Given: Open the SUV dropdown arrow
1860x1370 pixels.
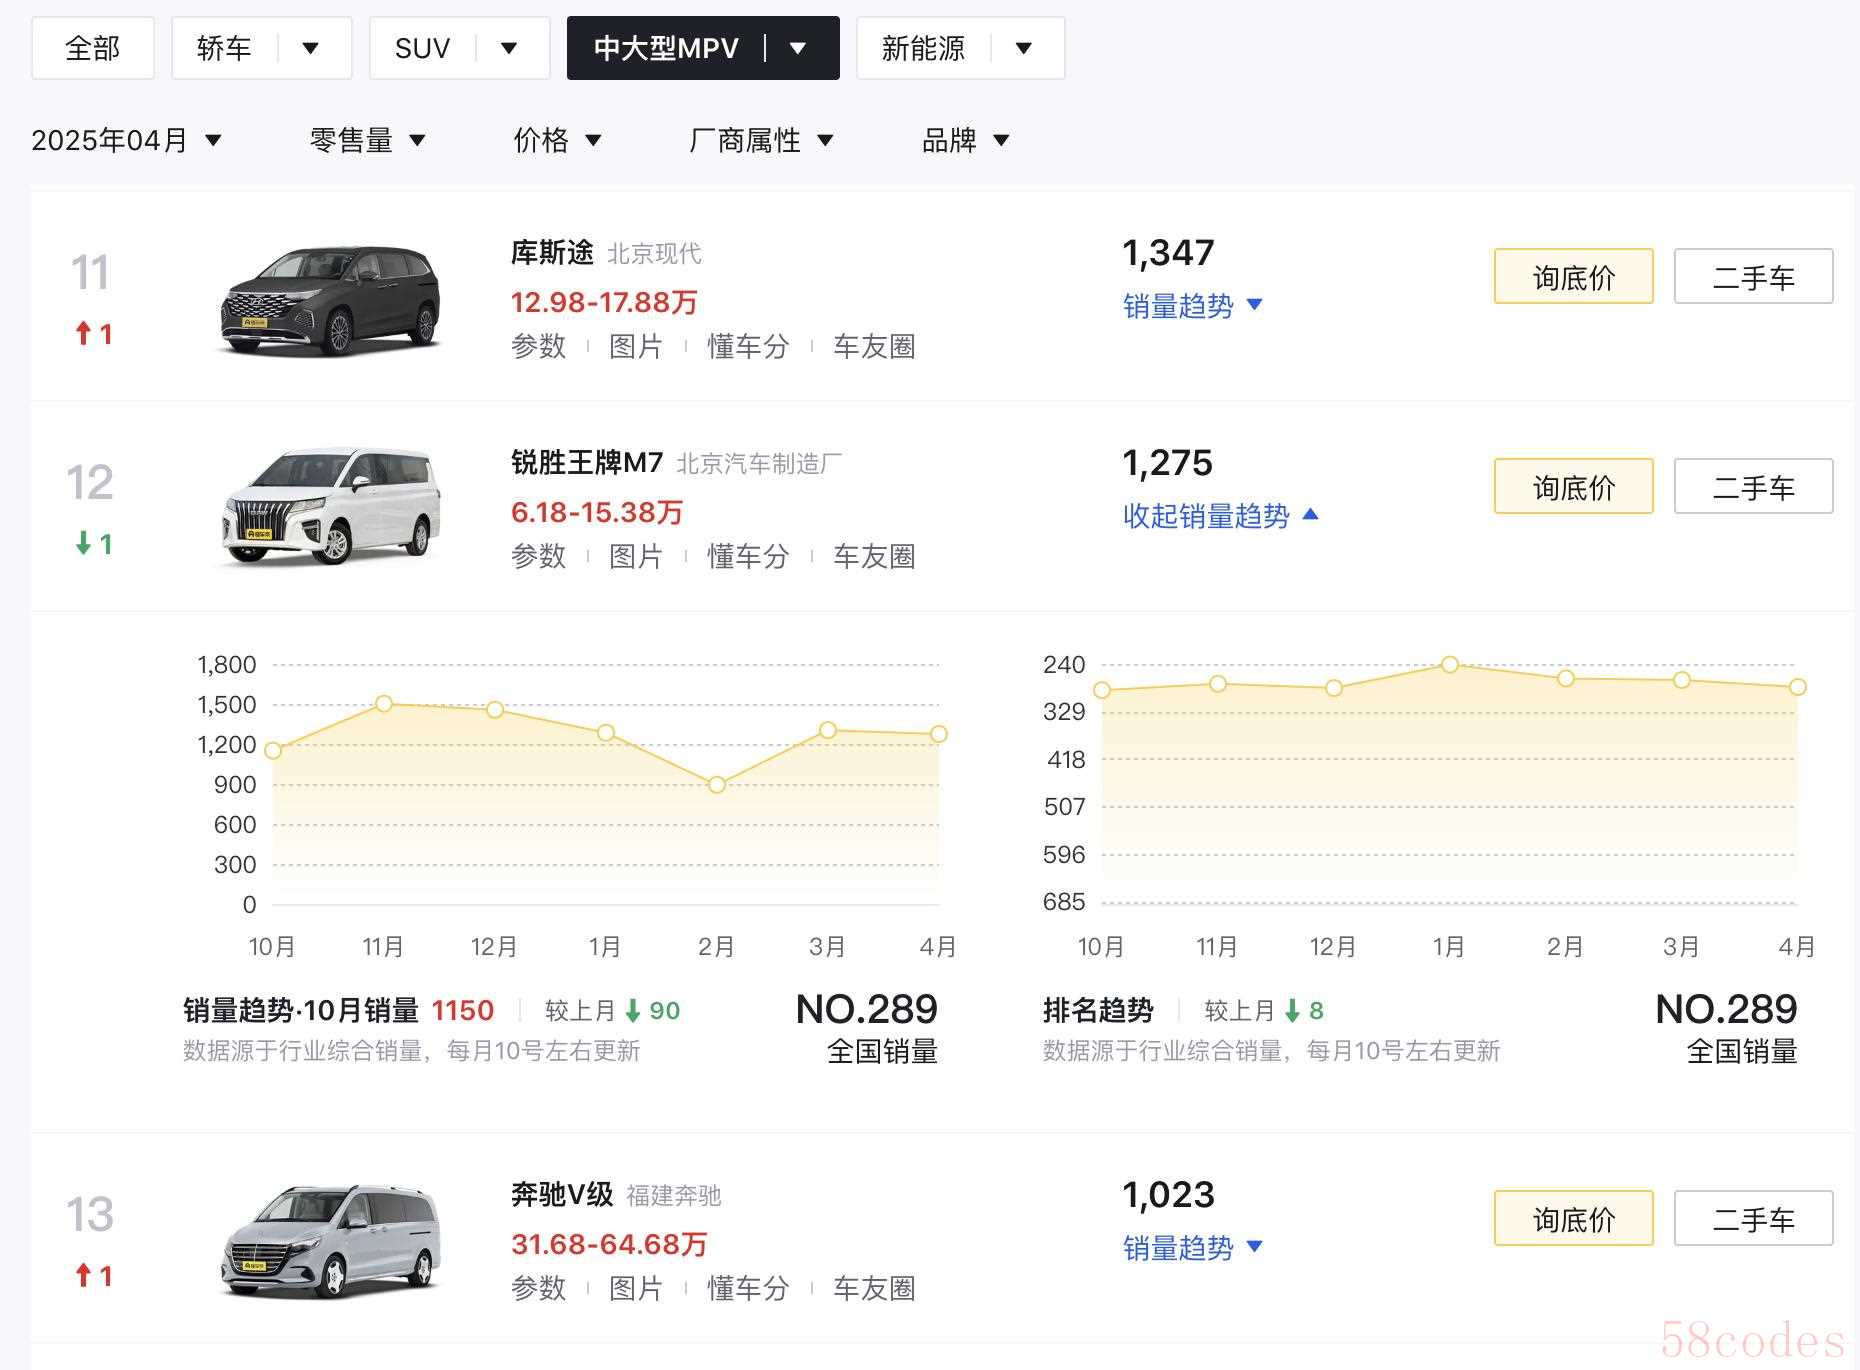Looking at the screenshot, I should coord(509,48).
